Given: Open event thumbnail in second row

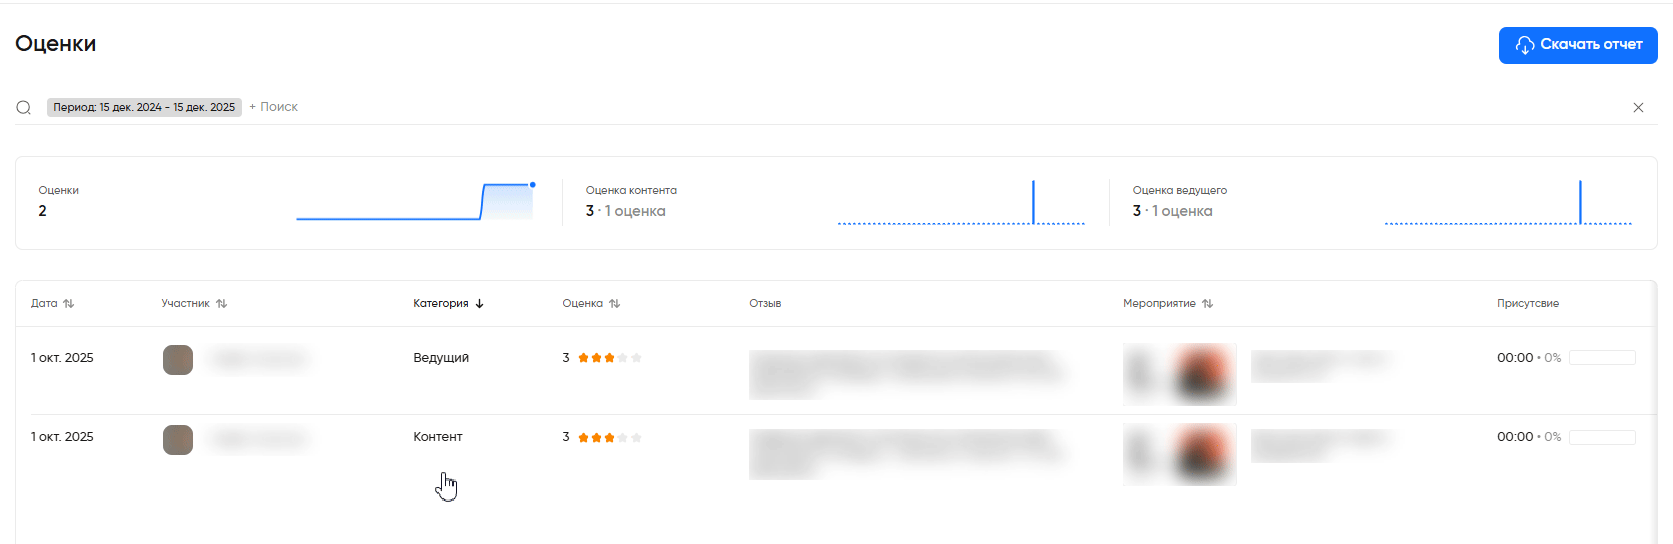Looking at the screenshot, I should pyautogui.click(x=1180, y=454).
